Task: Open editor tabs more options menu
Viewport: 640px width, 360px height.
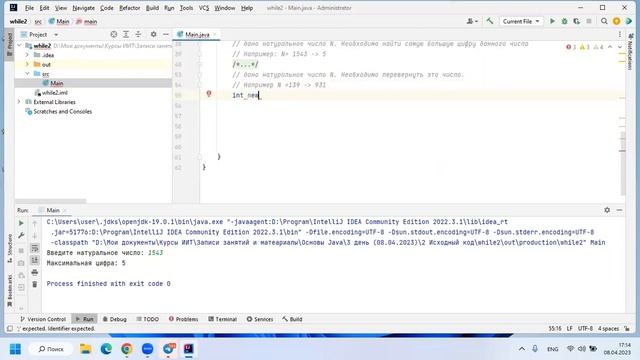Action: (620, 34)
